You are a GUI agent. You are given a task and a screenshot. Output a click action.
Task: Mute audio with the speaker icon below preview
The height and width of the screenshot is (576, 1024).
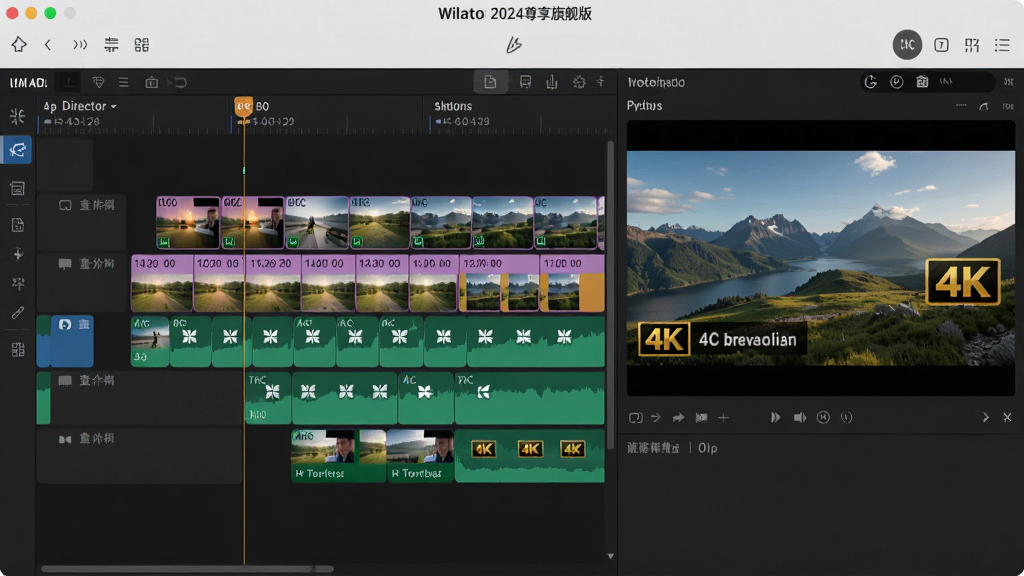[x=799, y=417]
